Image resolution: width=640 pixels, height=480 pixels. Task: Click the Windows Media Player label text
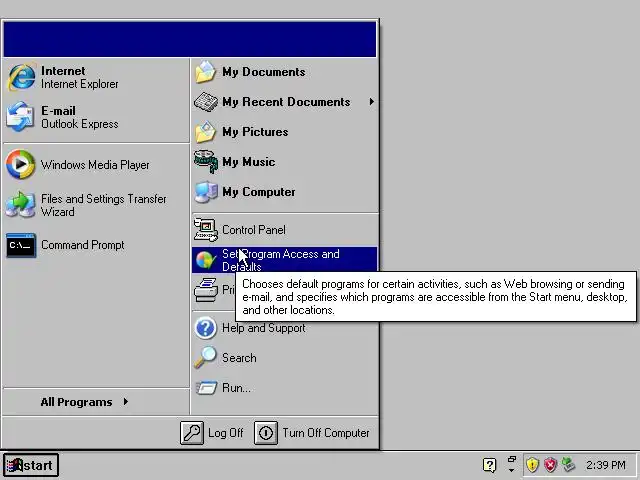[95, 165]
